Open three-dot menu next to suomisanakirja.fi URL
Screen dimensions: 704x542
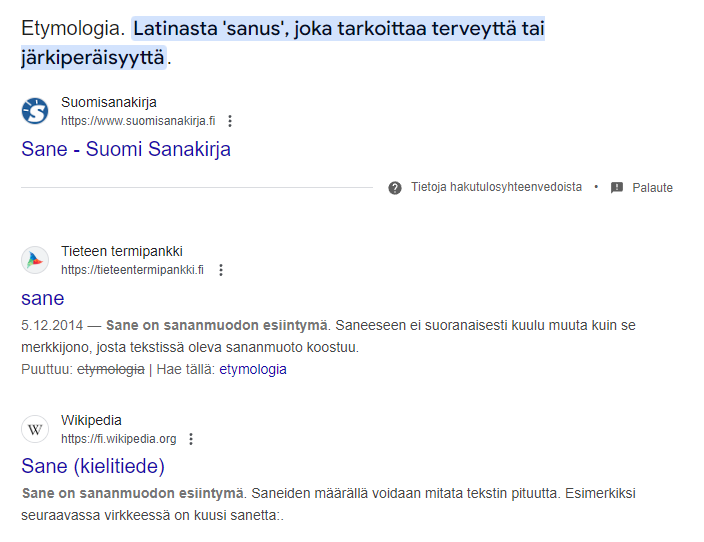pos(230,121)
